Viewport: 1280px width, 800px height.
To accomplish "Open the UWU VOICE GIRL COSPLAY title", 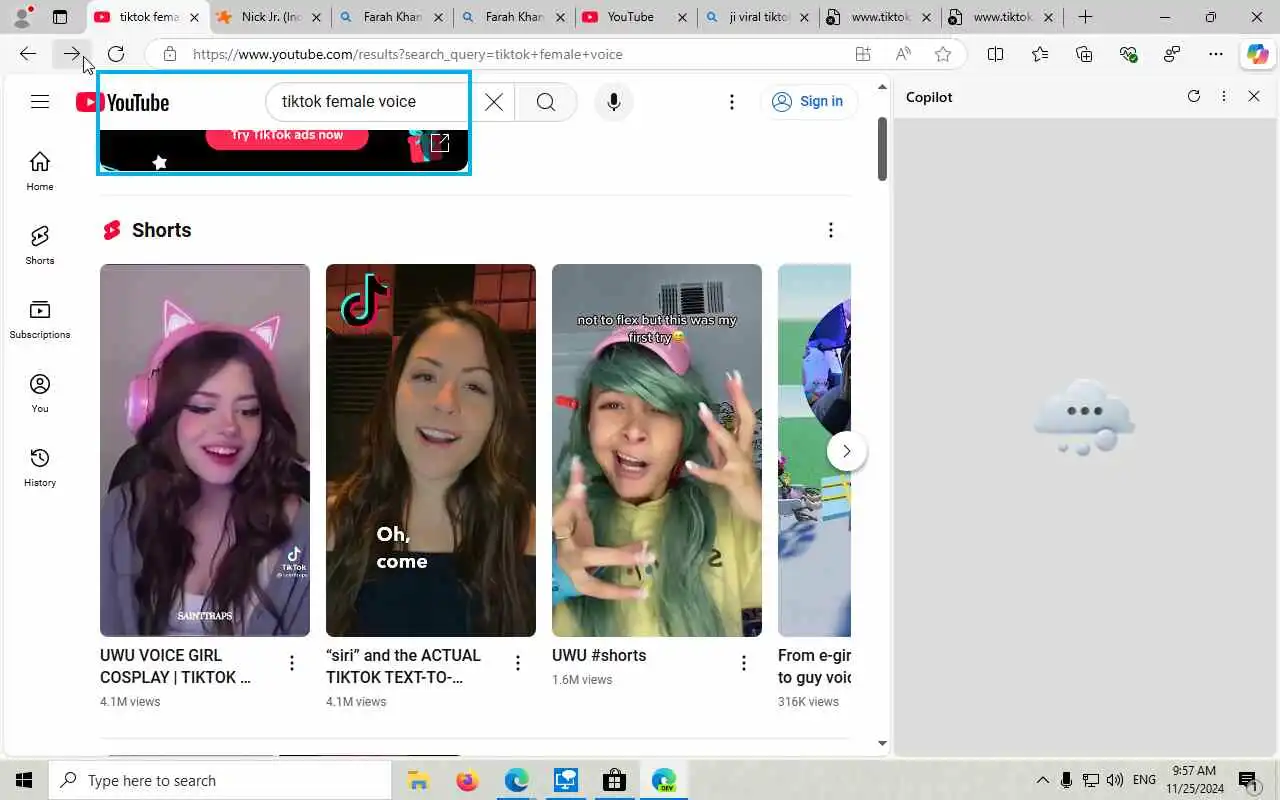I will tap(178, 666).
